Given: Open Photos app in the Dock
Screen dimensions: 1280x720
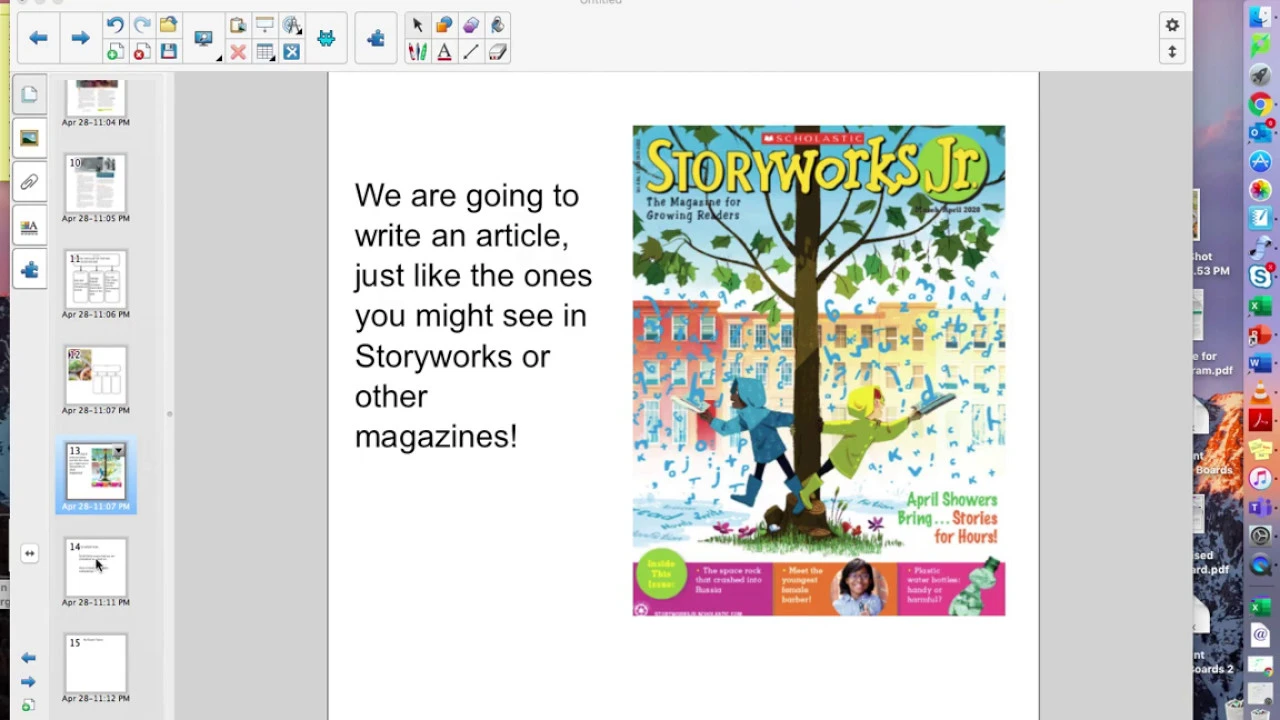Looking at the screenshot, I should tap(1260, 190).
